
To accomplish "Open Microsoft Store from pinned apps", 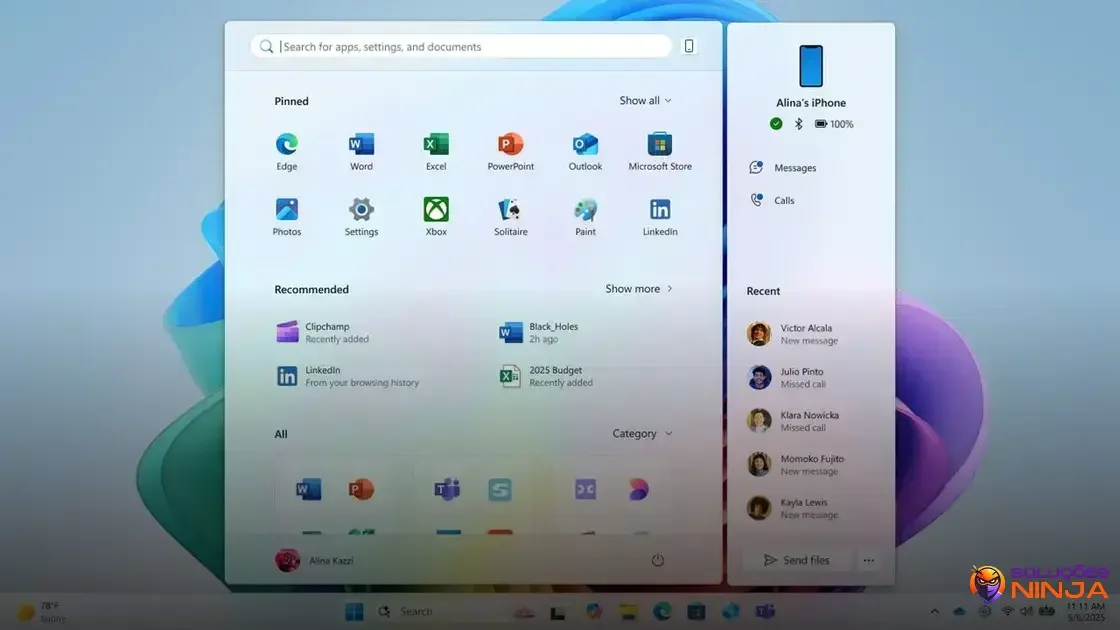I will [x=660, y=151].
